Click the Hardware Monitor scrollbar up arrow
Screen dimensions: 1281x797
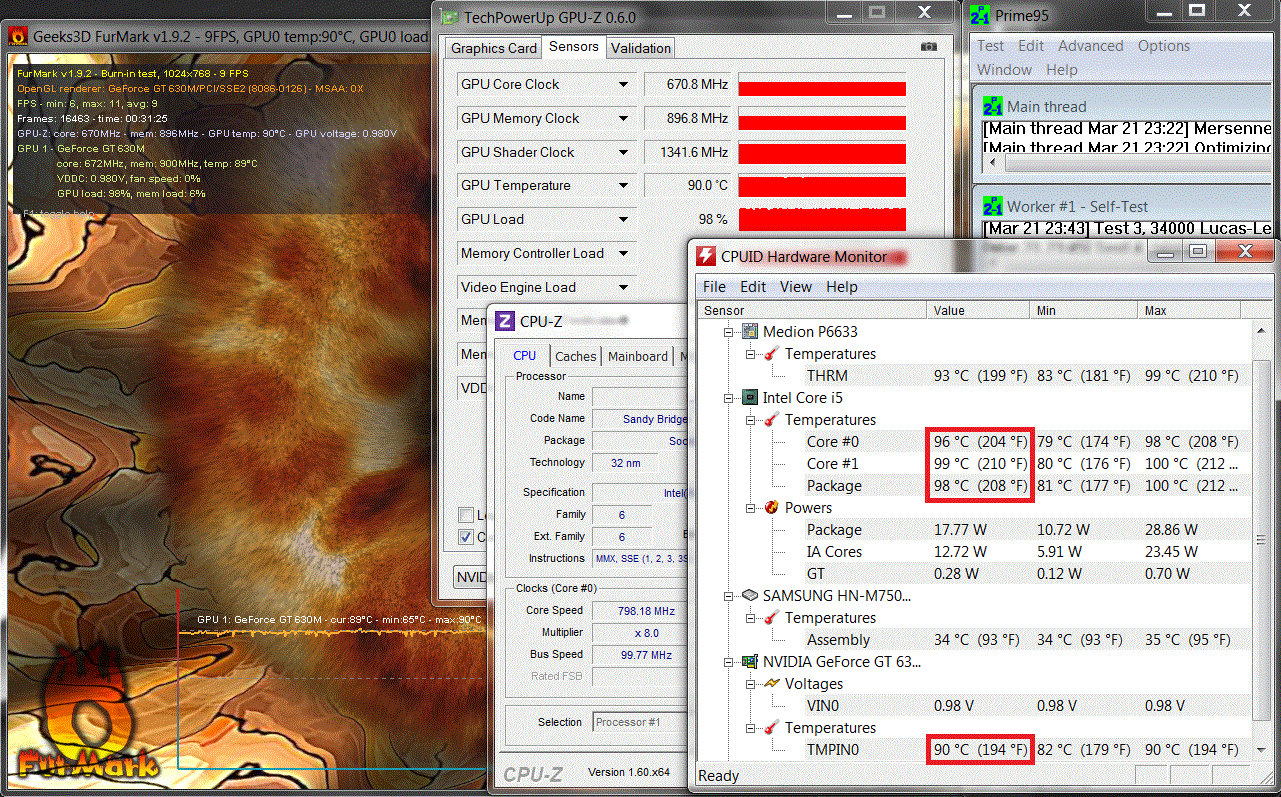click(x=1262, y=330)
